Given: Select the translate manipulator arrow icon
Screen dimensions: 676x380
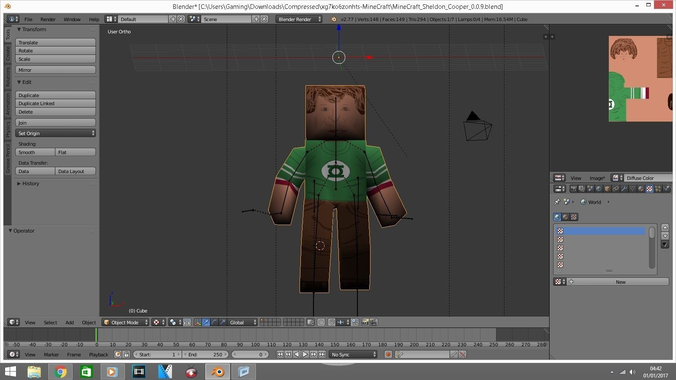Looking at the screenshot, I should click(x=206, y=322).
